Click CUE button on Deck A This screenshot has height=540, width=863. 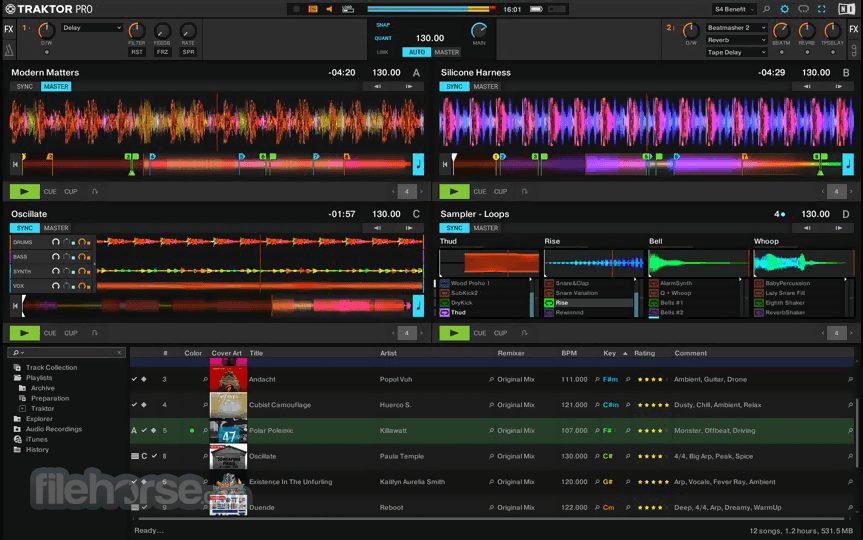(50, 192)
